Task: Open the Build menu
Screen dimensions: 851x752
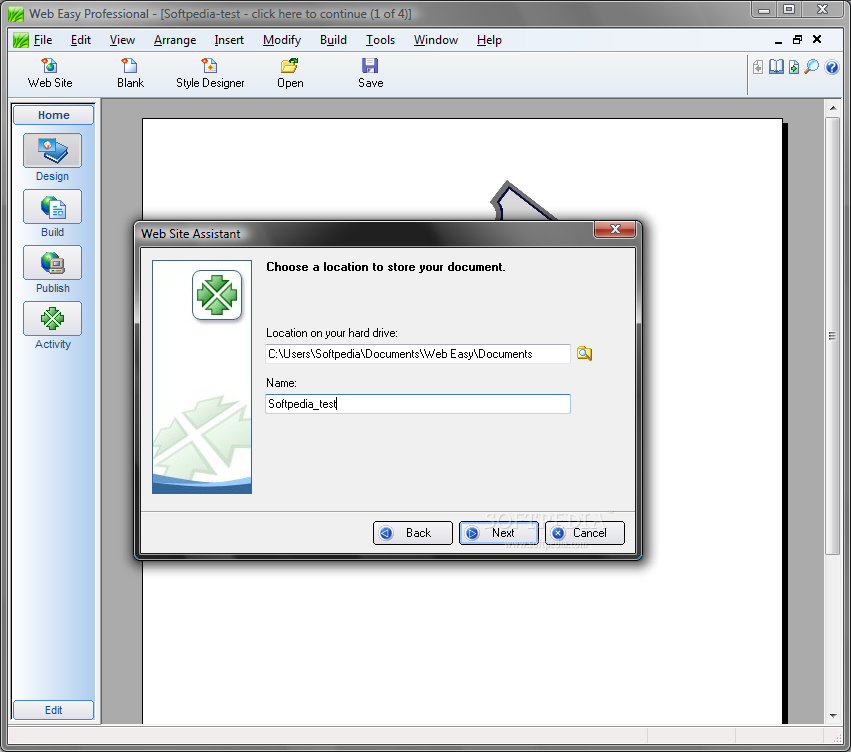Action: click(333, 40)
